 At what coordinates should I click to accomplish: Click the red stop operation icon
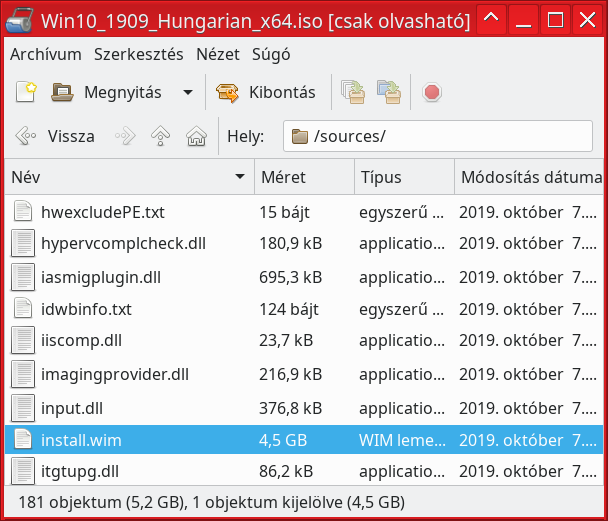[x=432, y=92]
